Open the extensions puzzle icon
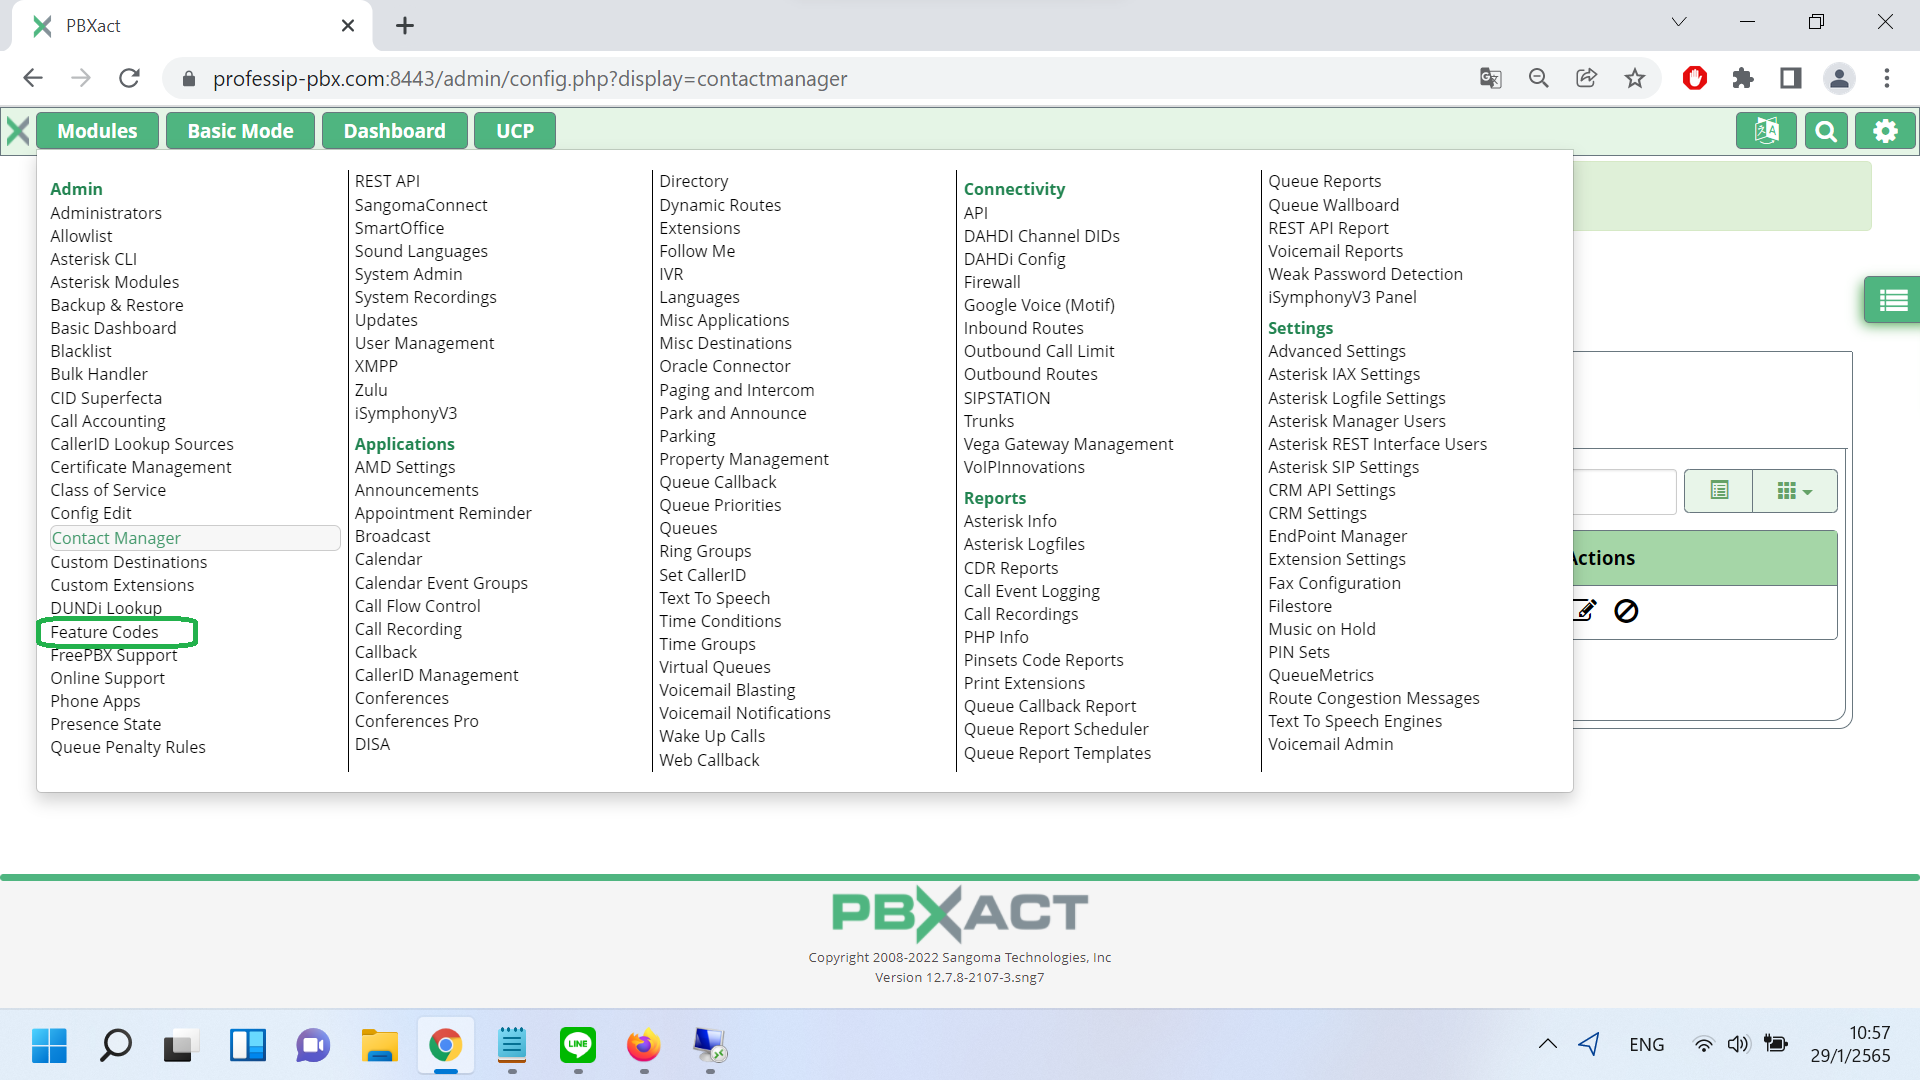The image size is (1920, 1080). [x=1742, y=78]
